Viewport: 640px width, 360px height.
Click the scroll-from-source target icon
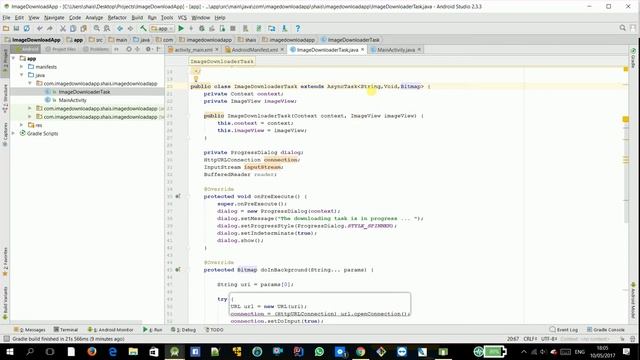point(129,49)
